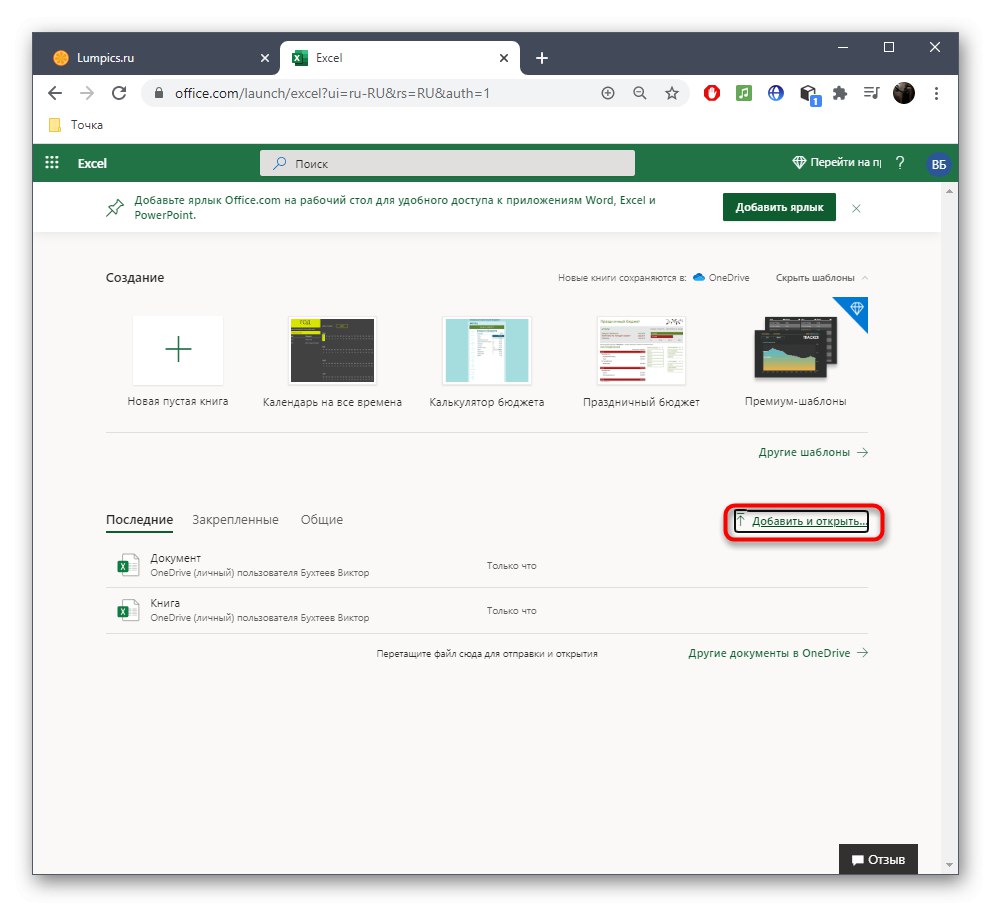The height and width of the screenshot is (907, 991).
Task: Dismiss the shortcut banner with the X
Action: click(856, 208)
